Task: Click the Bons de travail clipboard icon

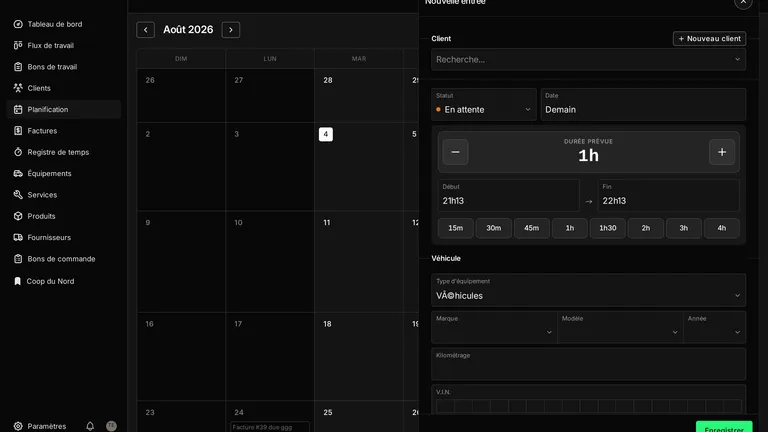Action: [x=18, y=67]
